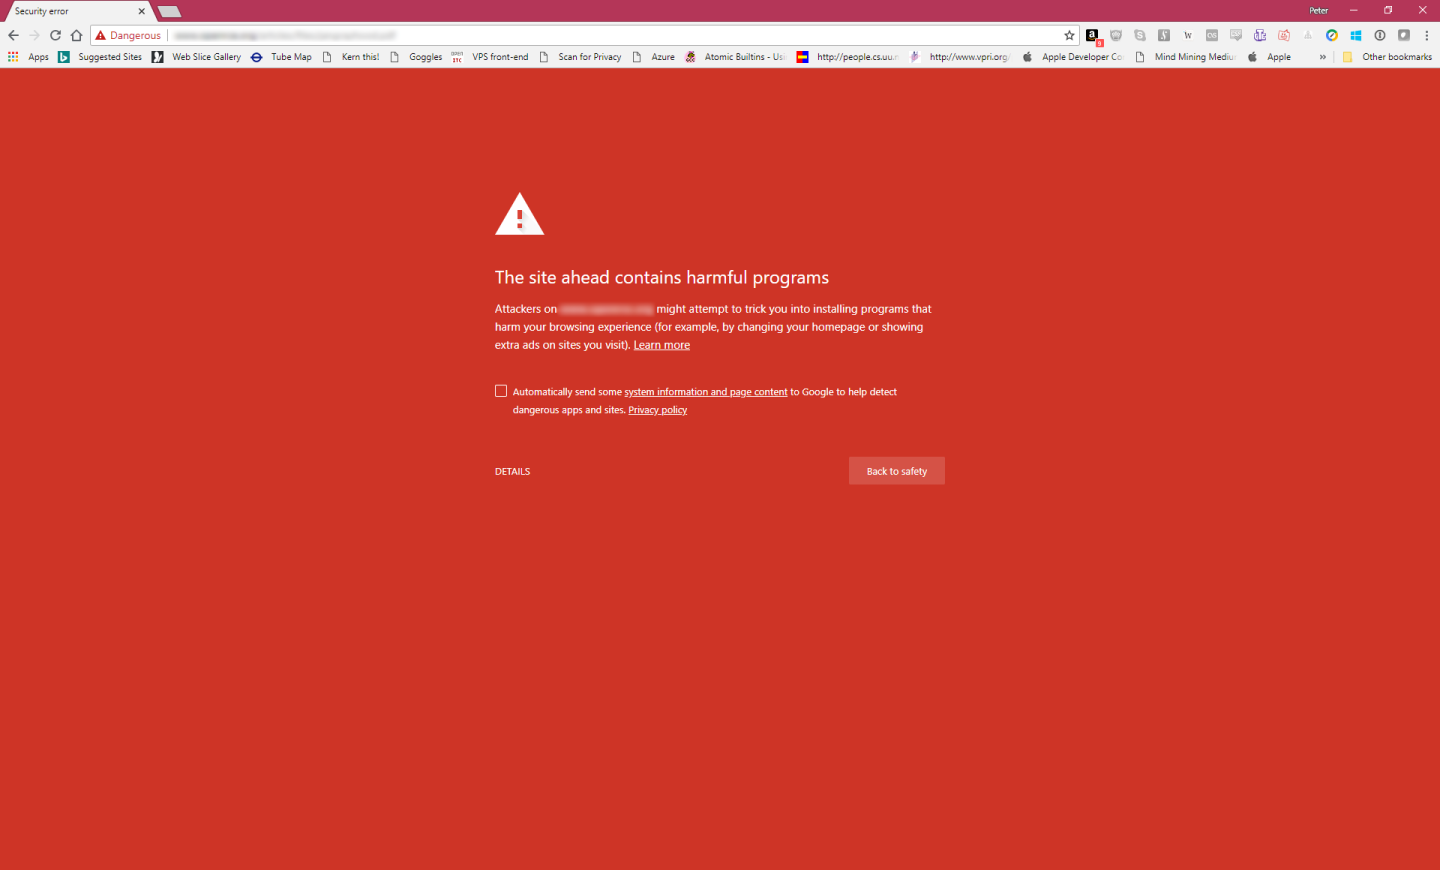
Task: Click the Home icon
Action: 76,34
